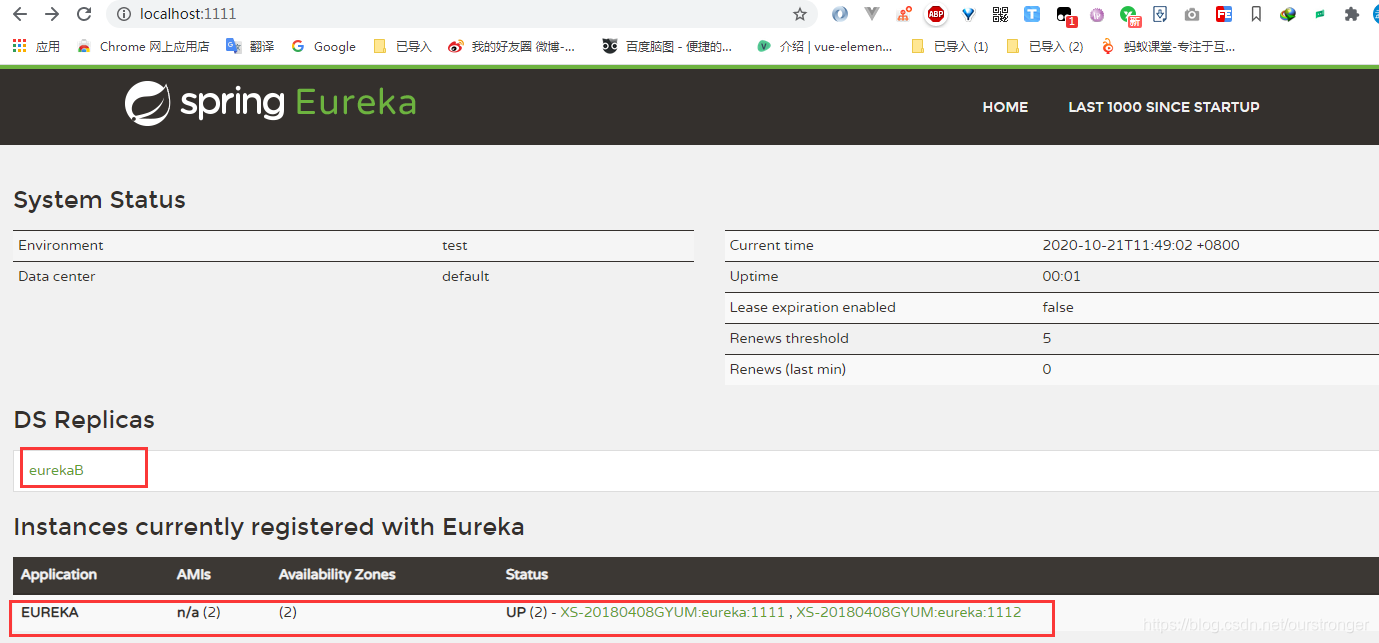Open the globe download manager extension
Viewport: 1379px width, 643px height.
[1288, 14]
